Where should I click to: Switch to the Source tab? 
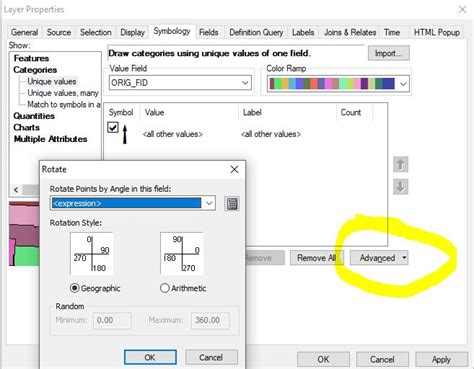(x=59, y=32)
